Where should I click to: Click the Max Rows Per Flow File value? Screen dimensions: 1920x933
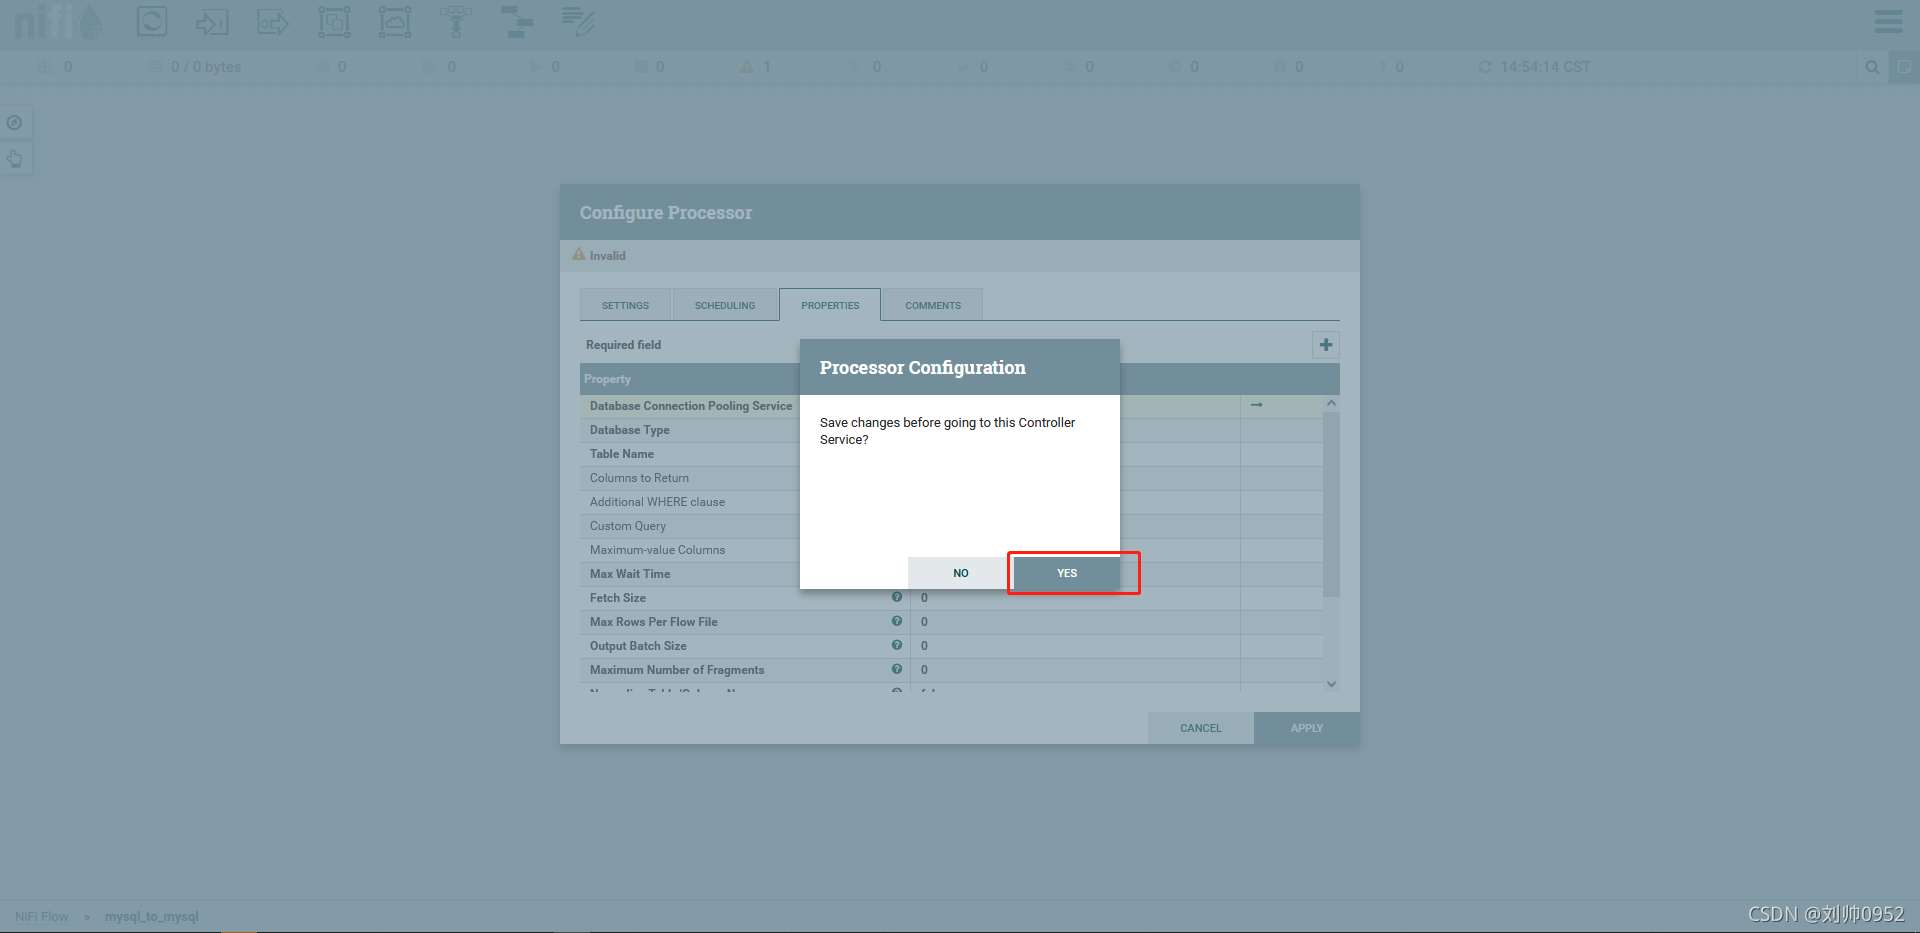[924, 622]
